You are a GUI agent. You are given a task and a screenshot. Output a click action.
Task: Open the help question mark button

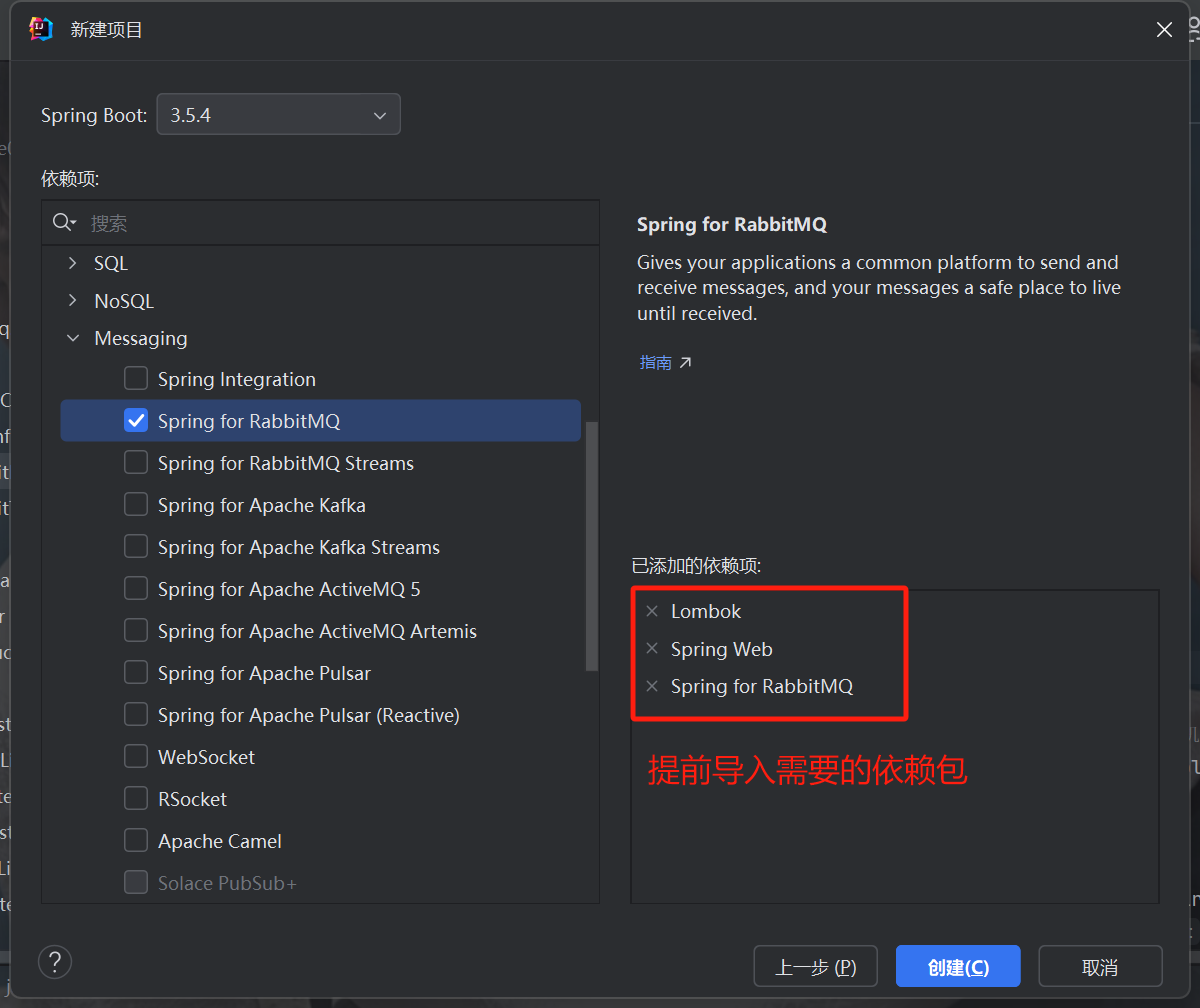(55, 962)
